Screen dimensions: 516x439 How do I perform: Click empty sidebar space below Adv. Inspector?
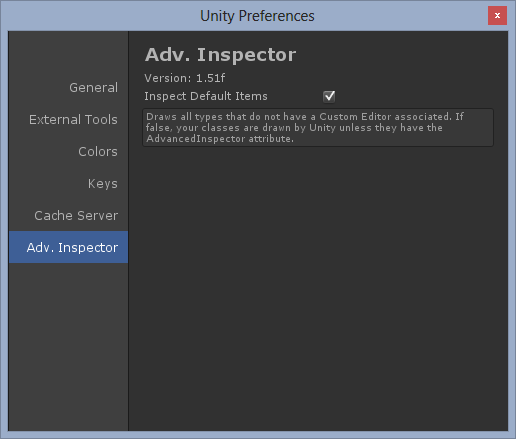68,347
